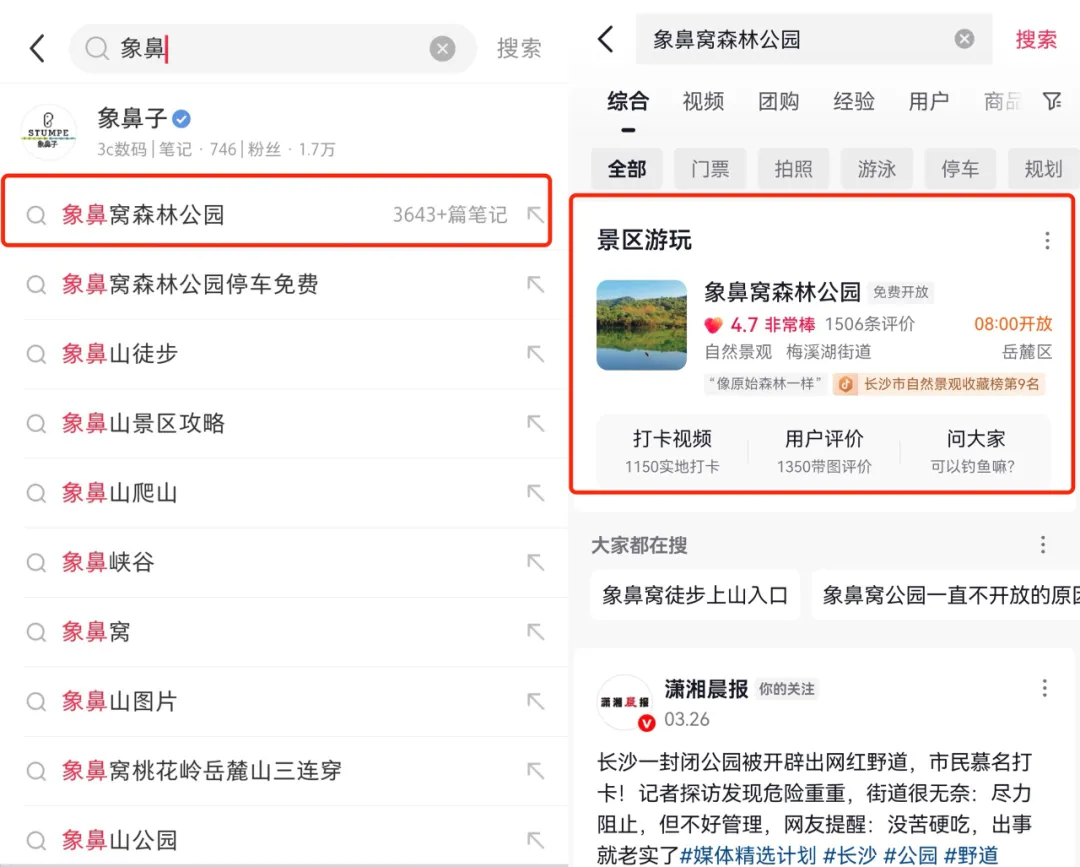Select the 拍照 filter chip

(x=793, y=169)
